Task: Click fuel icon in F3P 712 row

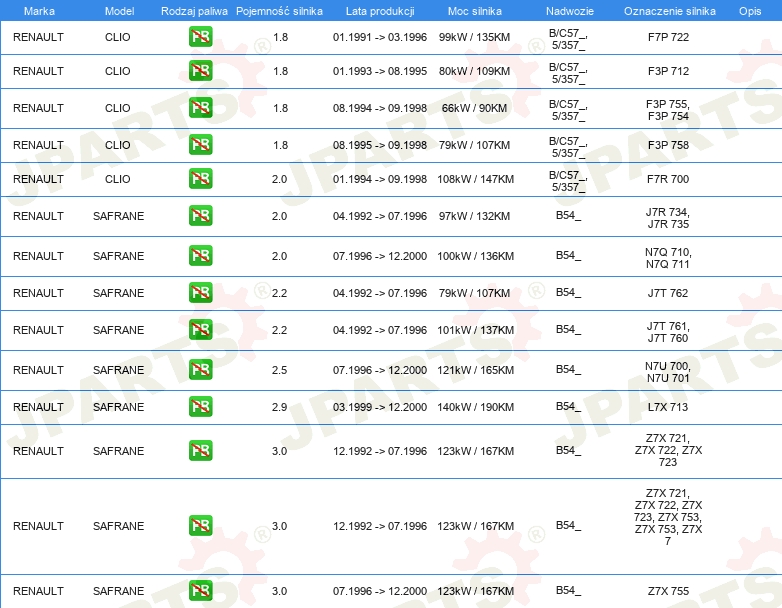Action: (200, 71)
